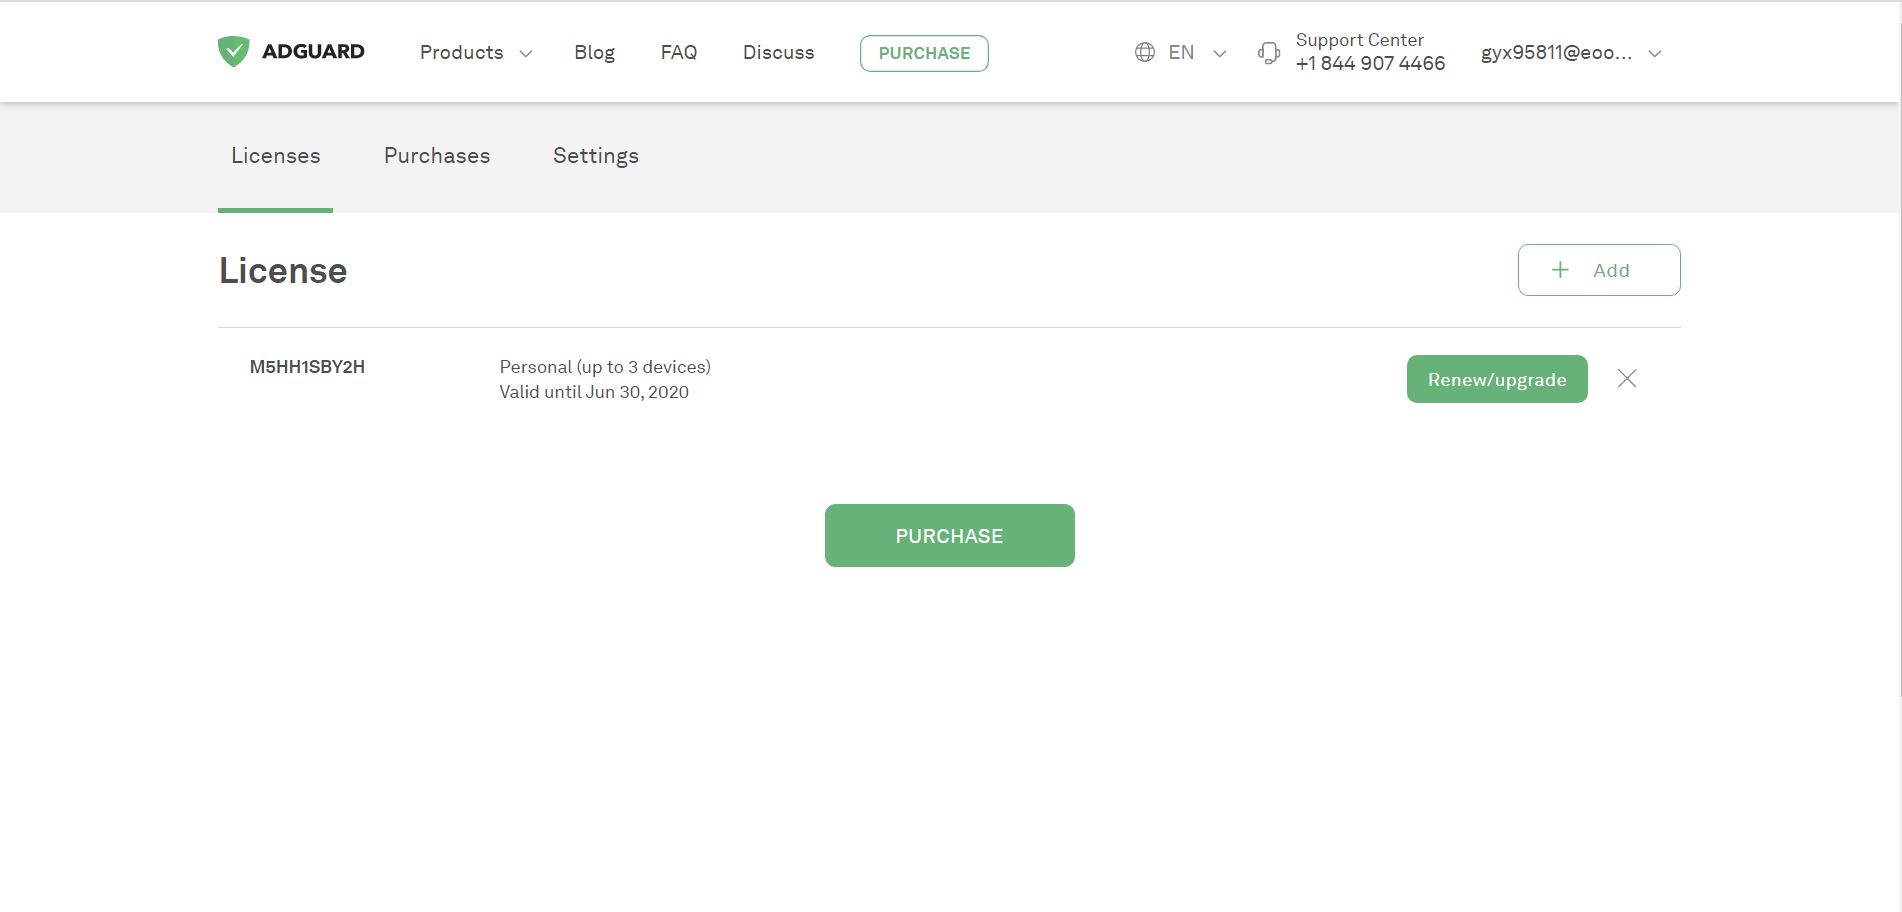Go to the Discuss forum link

click(778, 52)
